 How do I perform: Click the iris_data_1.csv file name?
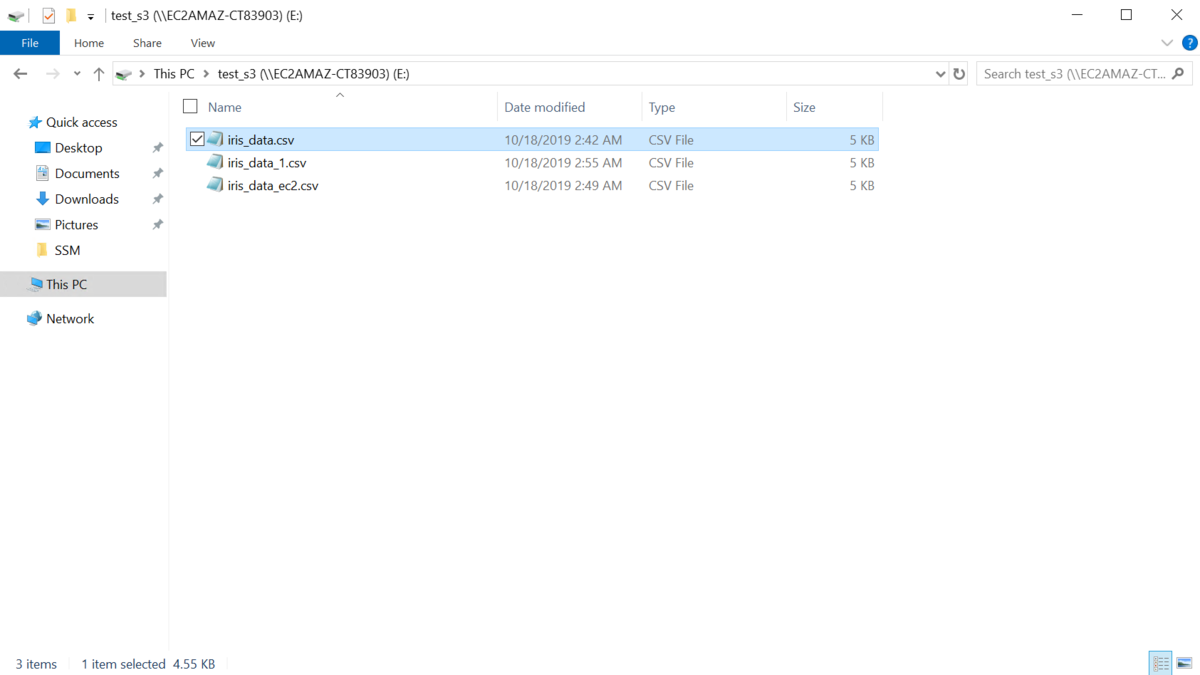coord(267,163)
